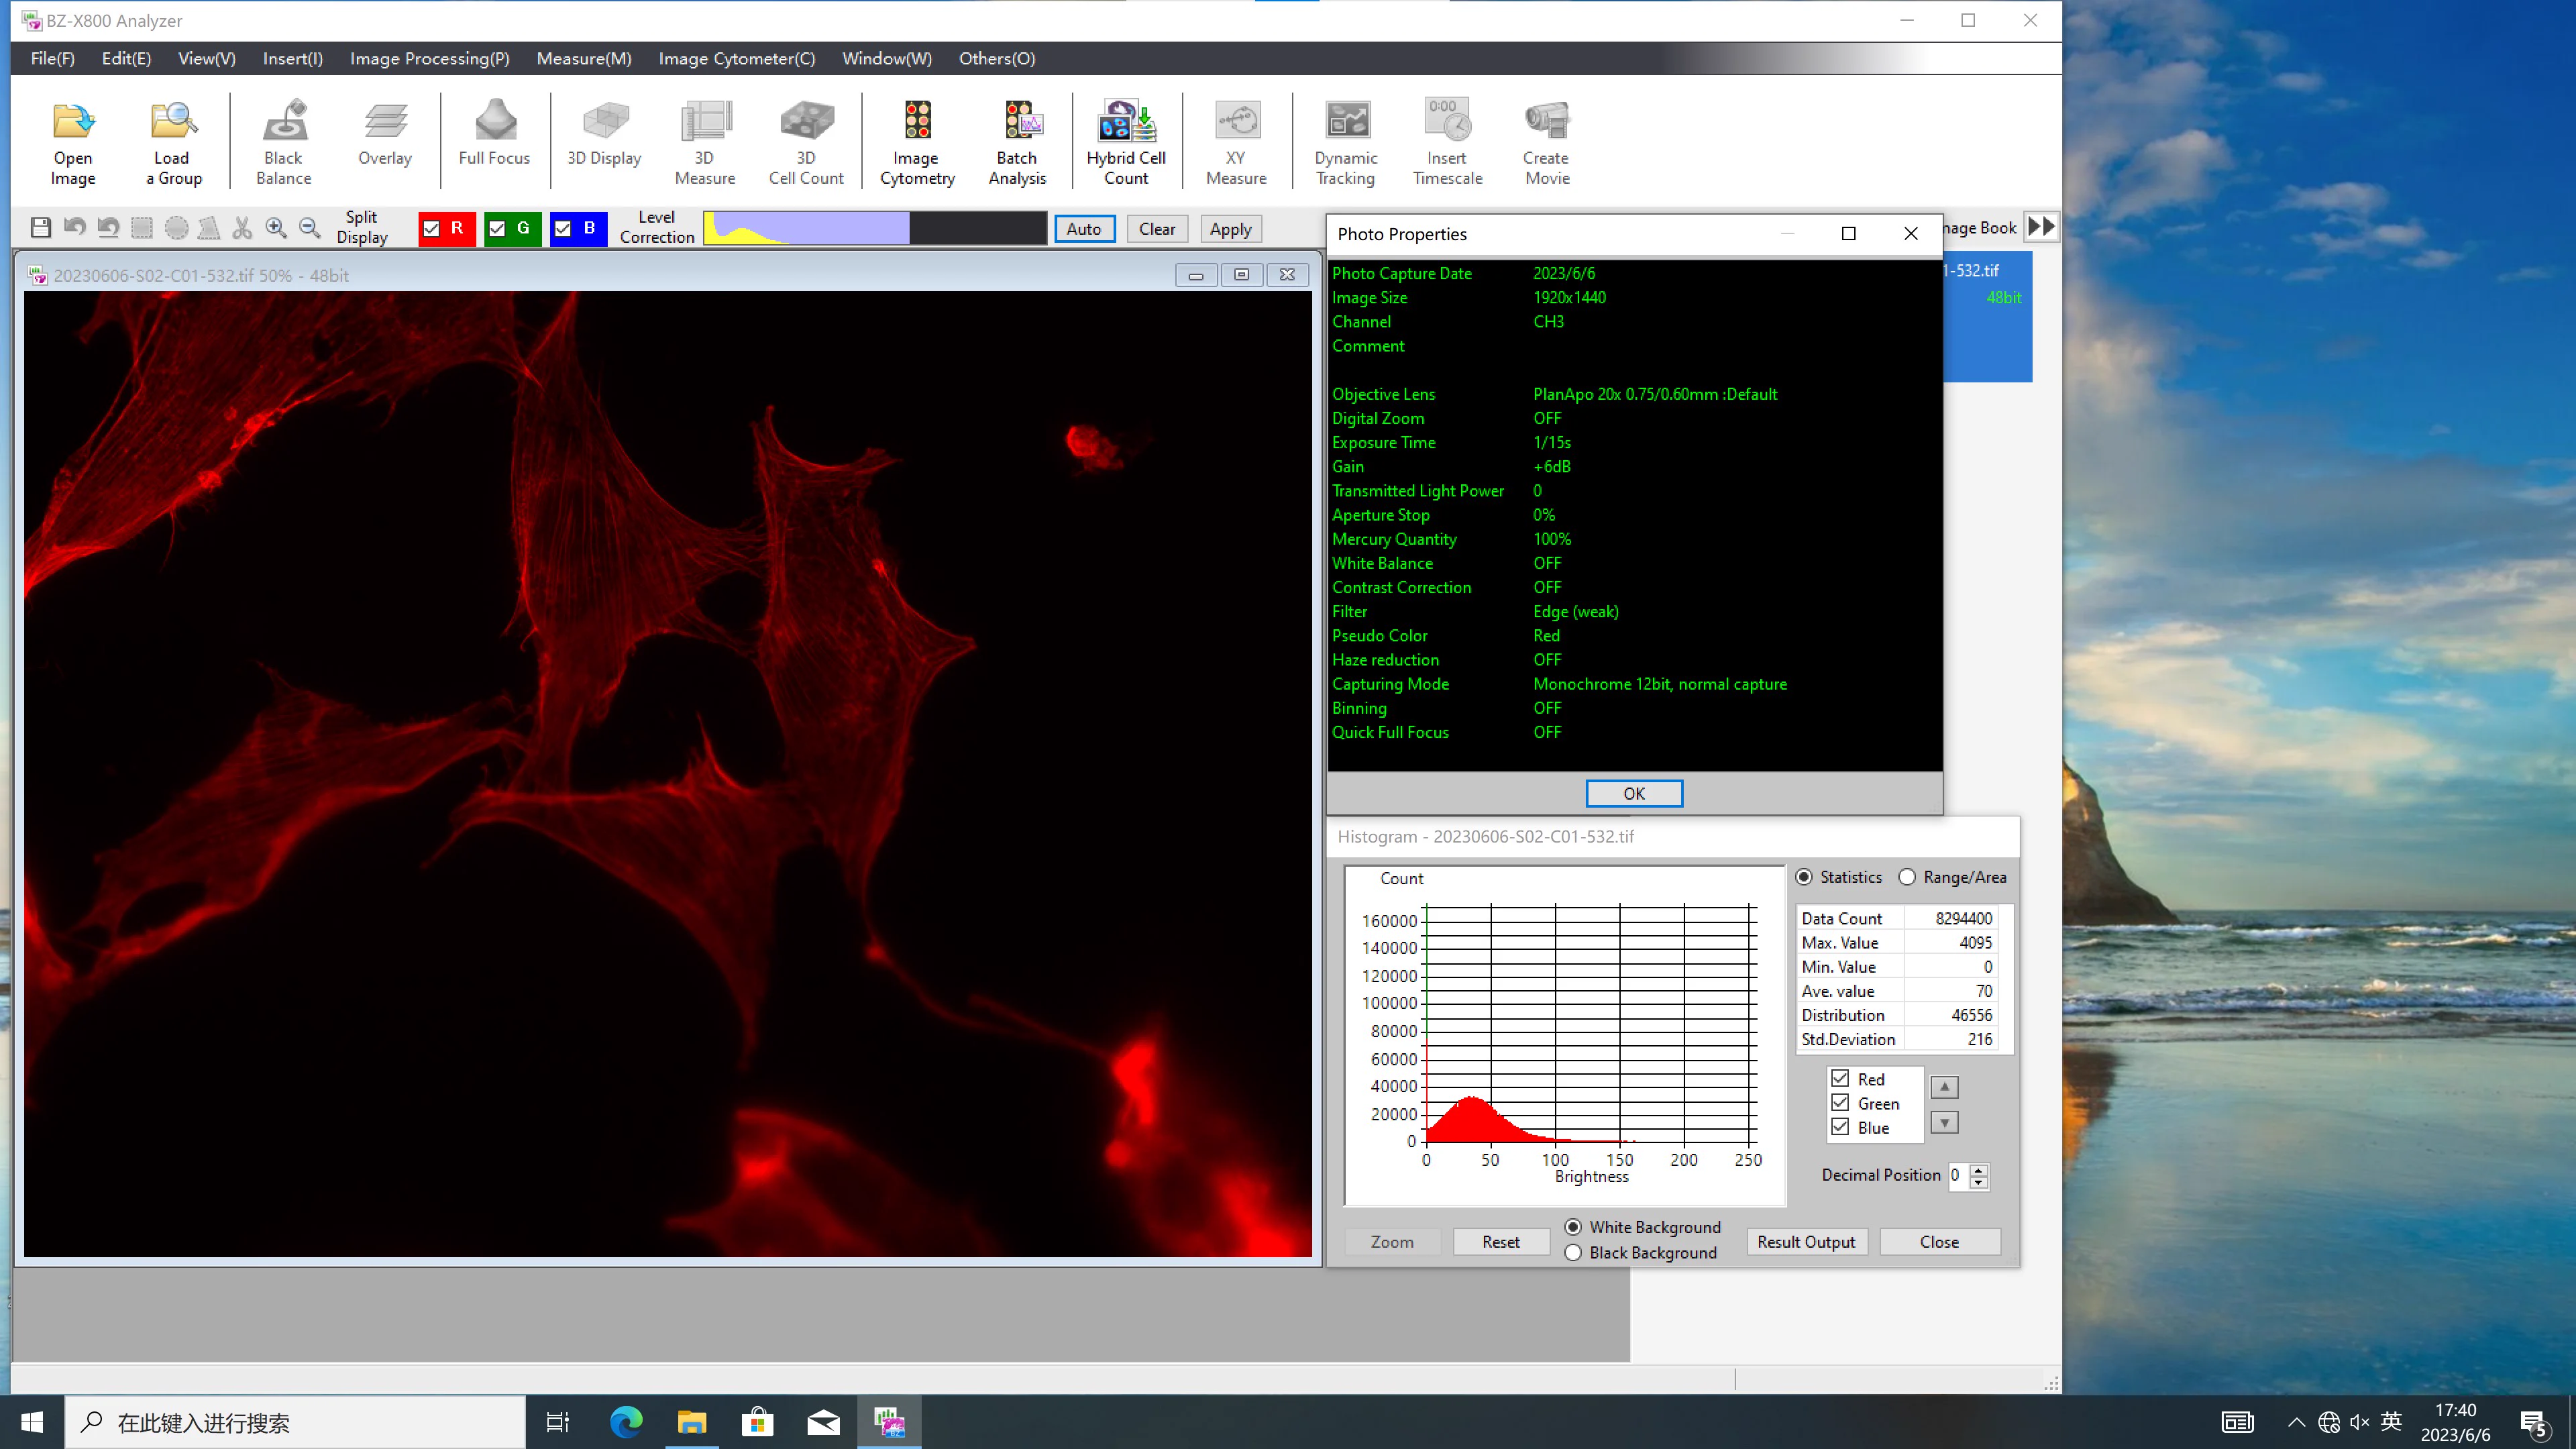2576x1449 pixels.
Task: Open File Explorer from the taskbar
Action: click(x=692, y=1422)
